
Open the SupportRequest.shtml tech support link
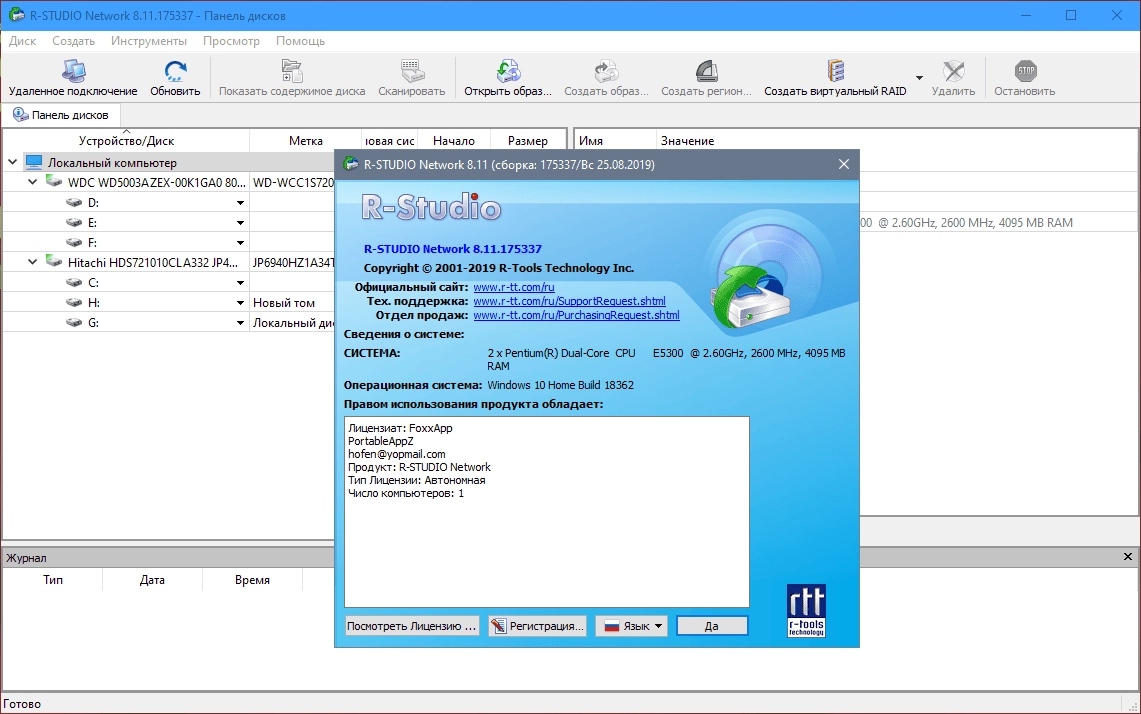[x=569, y=301]
